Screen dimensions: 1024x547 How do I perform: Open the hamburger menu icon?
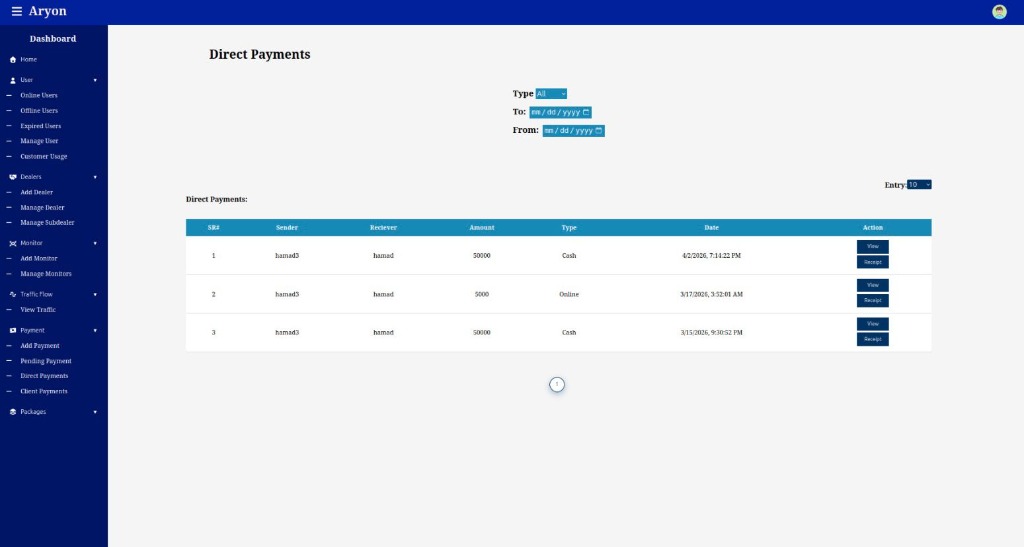point(17,11)
